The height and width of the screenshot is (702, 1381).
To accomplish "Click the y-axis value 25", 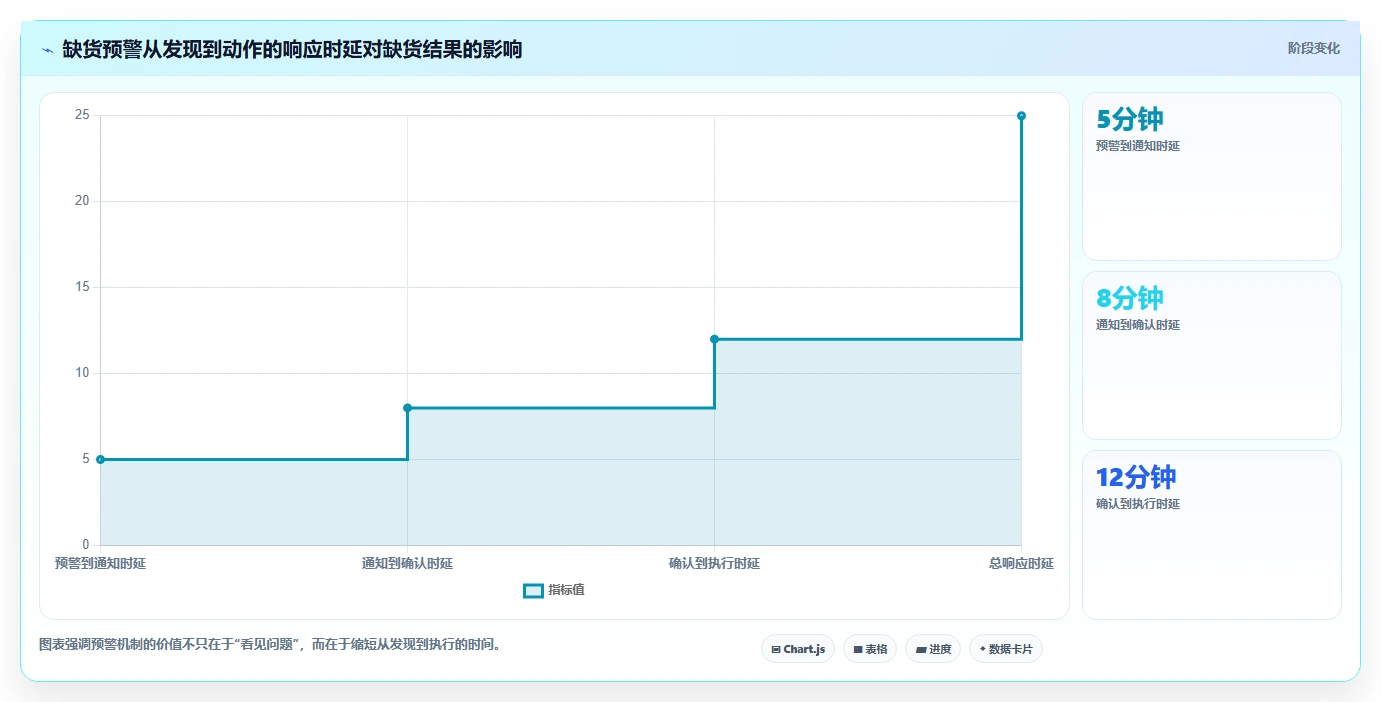I will coord(82,115).
